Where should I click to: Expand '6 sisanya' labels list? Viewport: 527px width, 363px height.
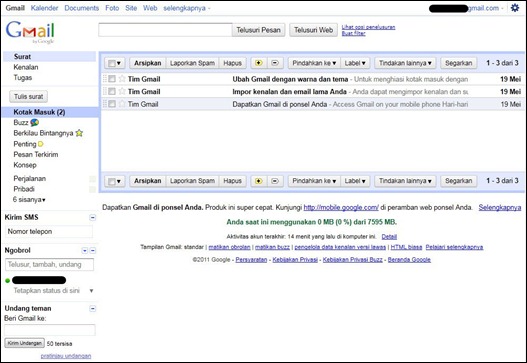29,200
